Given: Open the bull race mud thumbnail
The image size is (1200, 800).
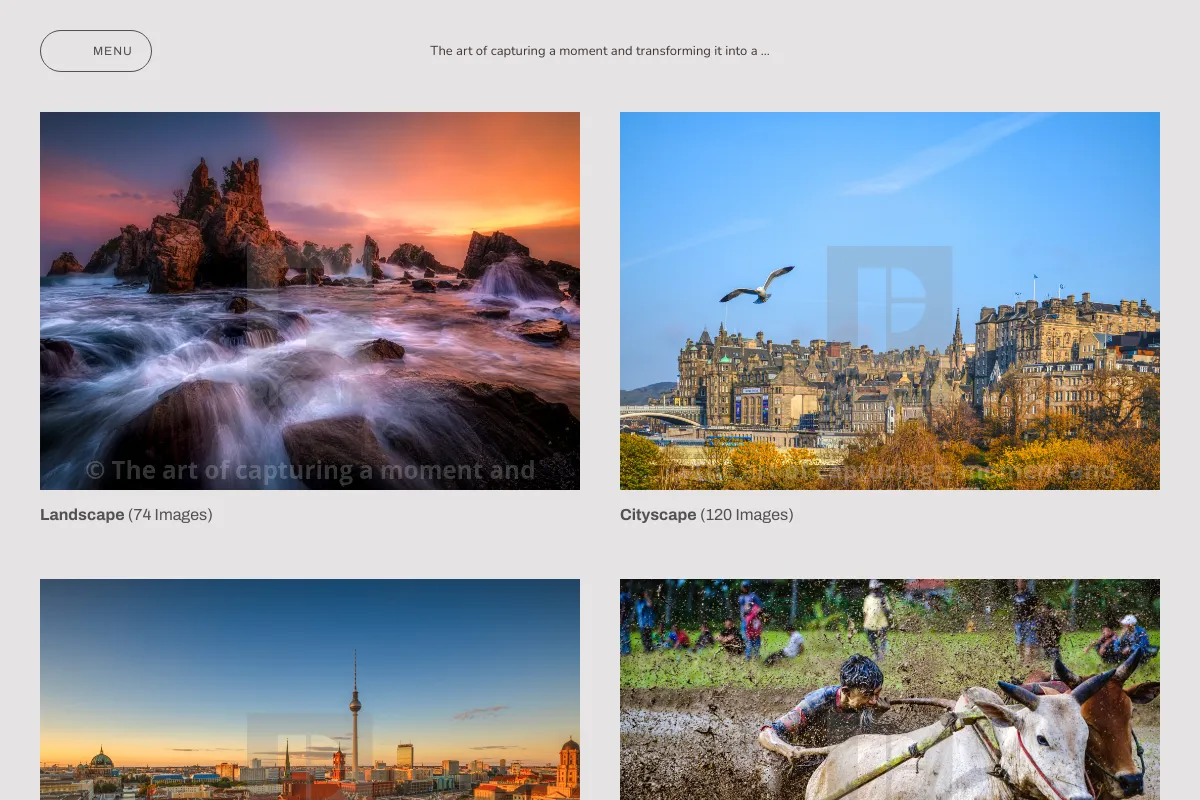Looking at the screenshot, I should [890, 689].
